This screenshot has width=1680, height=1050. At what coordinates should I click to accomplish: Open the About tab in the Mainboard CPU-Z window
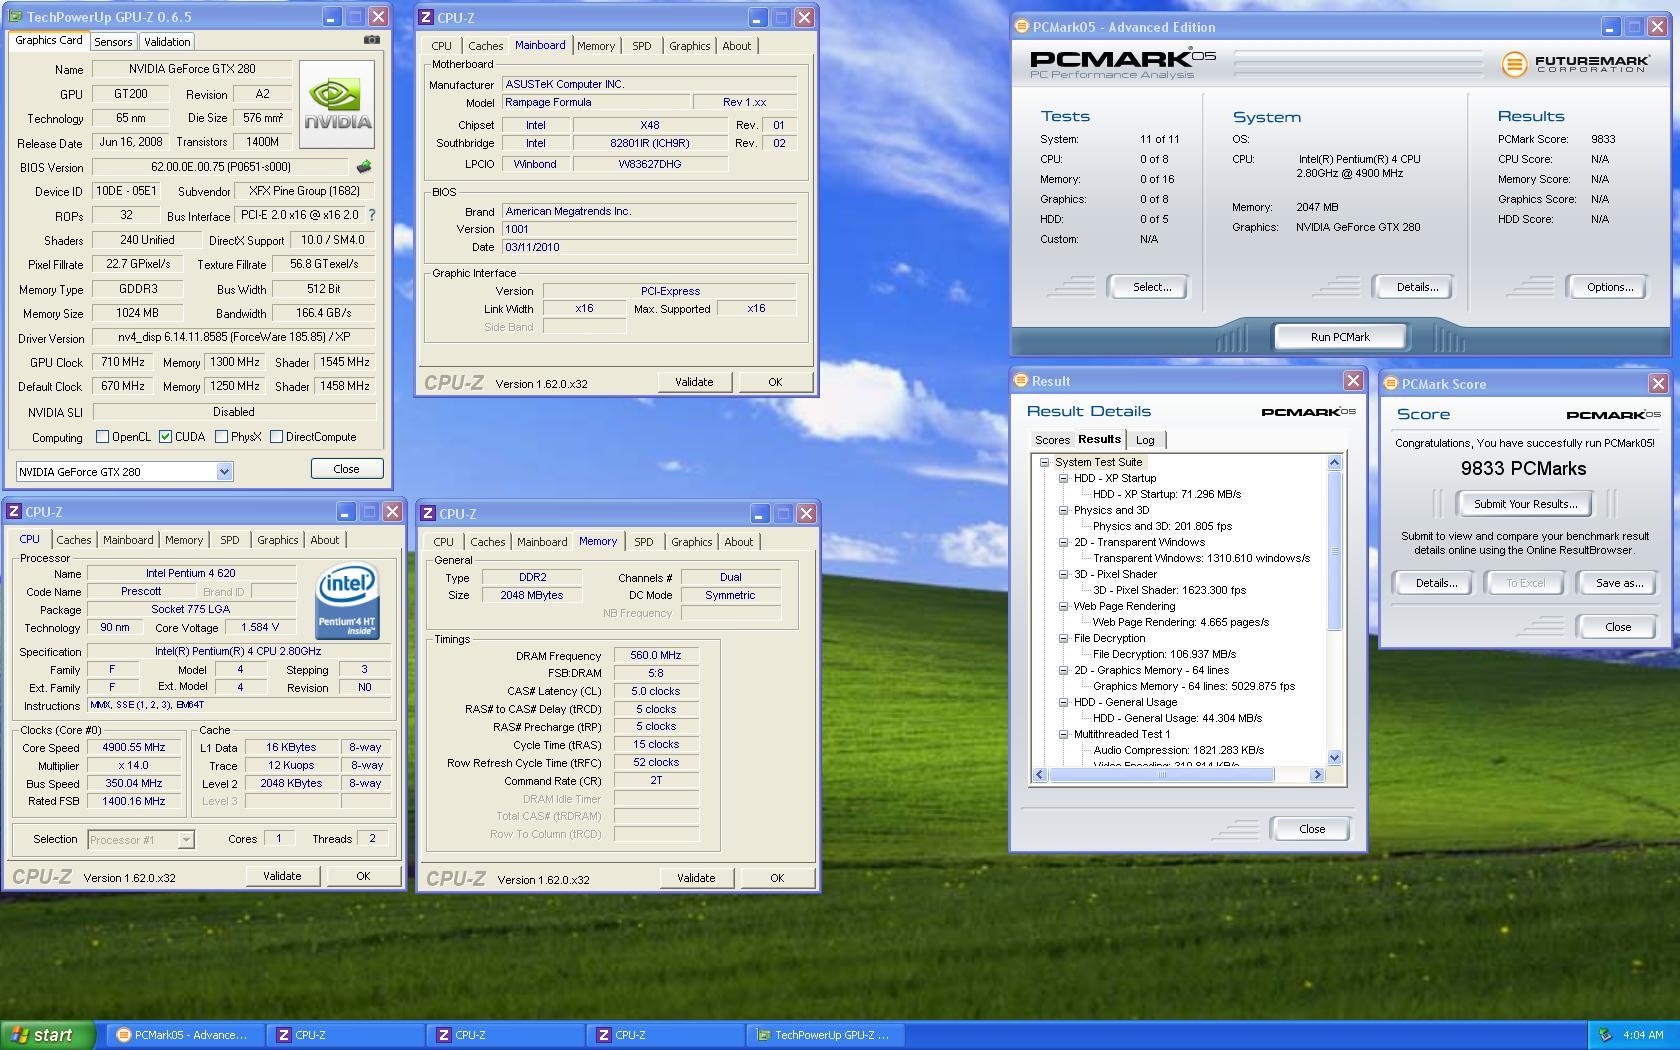click(x=736, y=46)
